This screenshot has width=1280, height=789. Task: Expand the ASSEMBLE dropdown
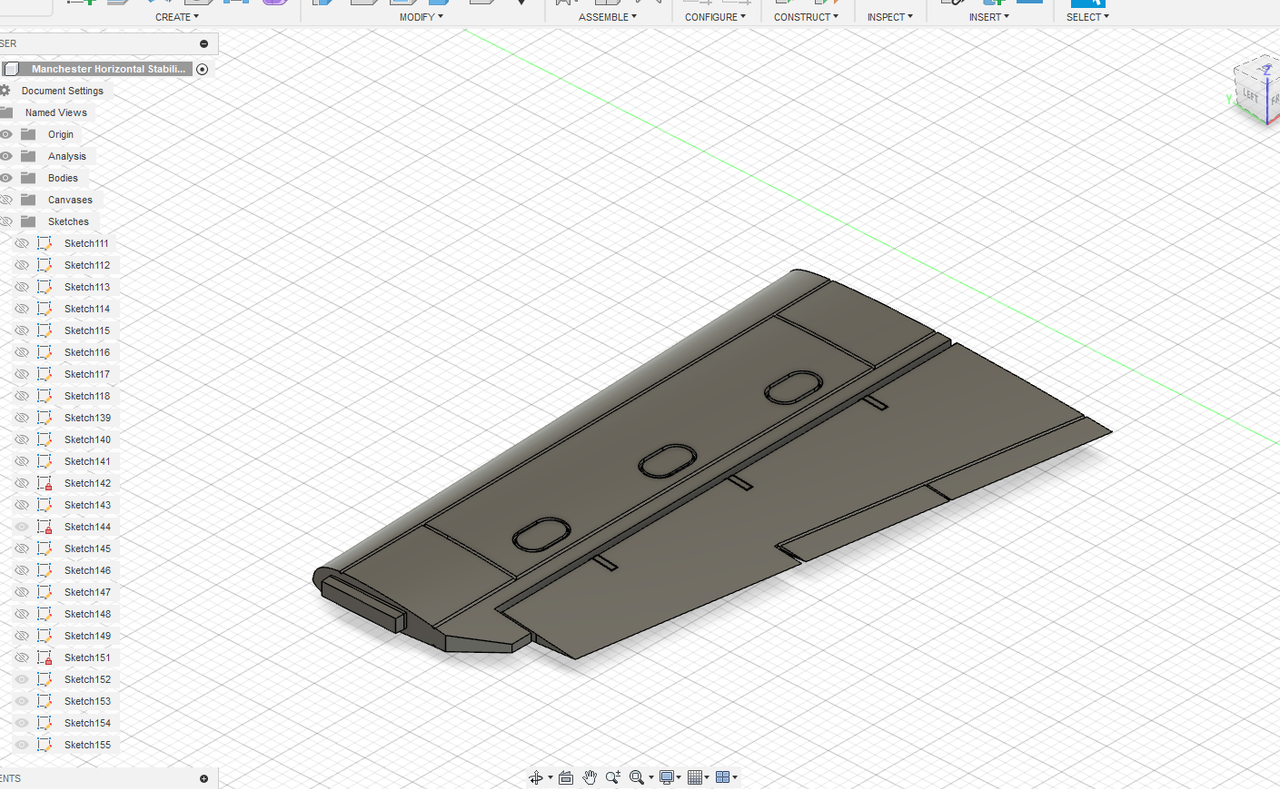pos(606,16)
